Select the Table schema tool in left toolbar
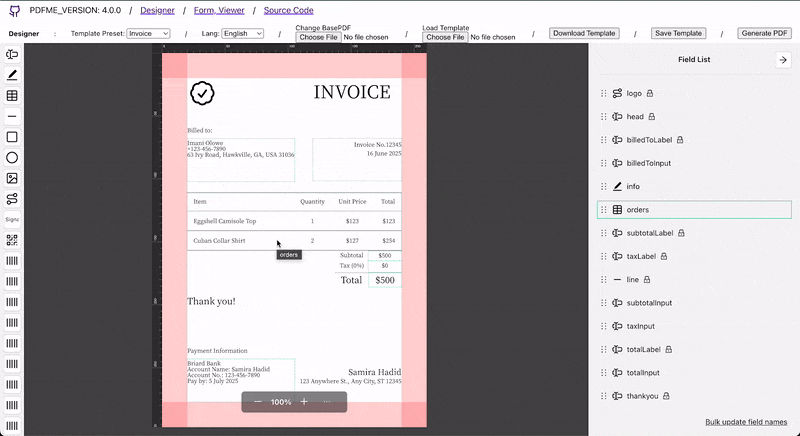The height and width of the screenshot is (436, 800). point(12,96)
